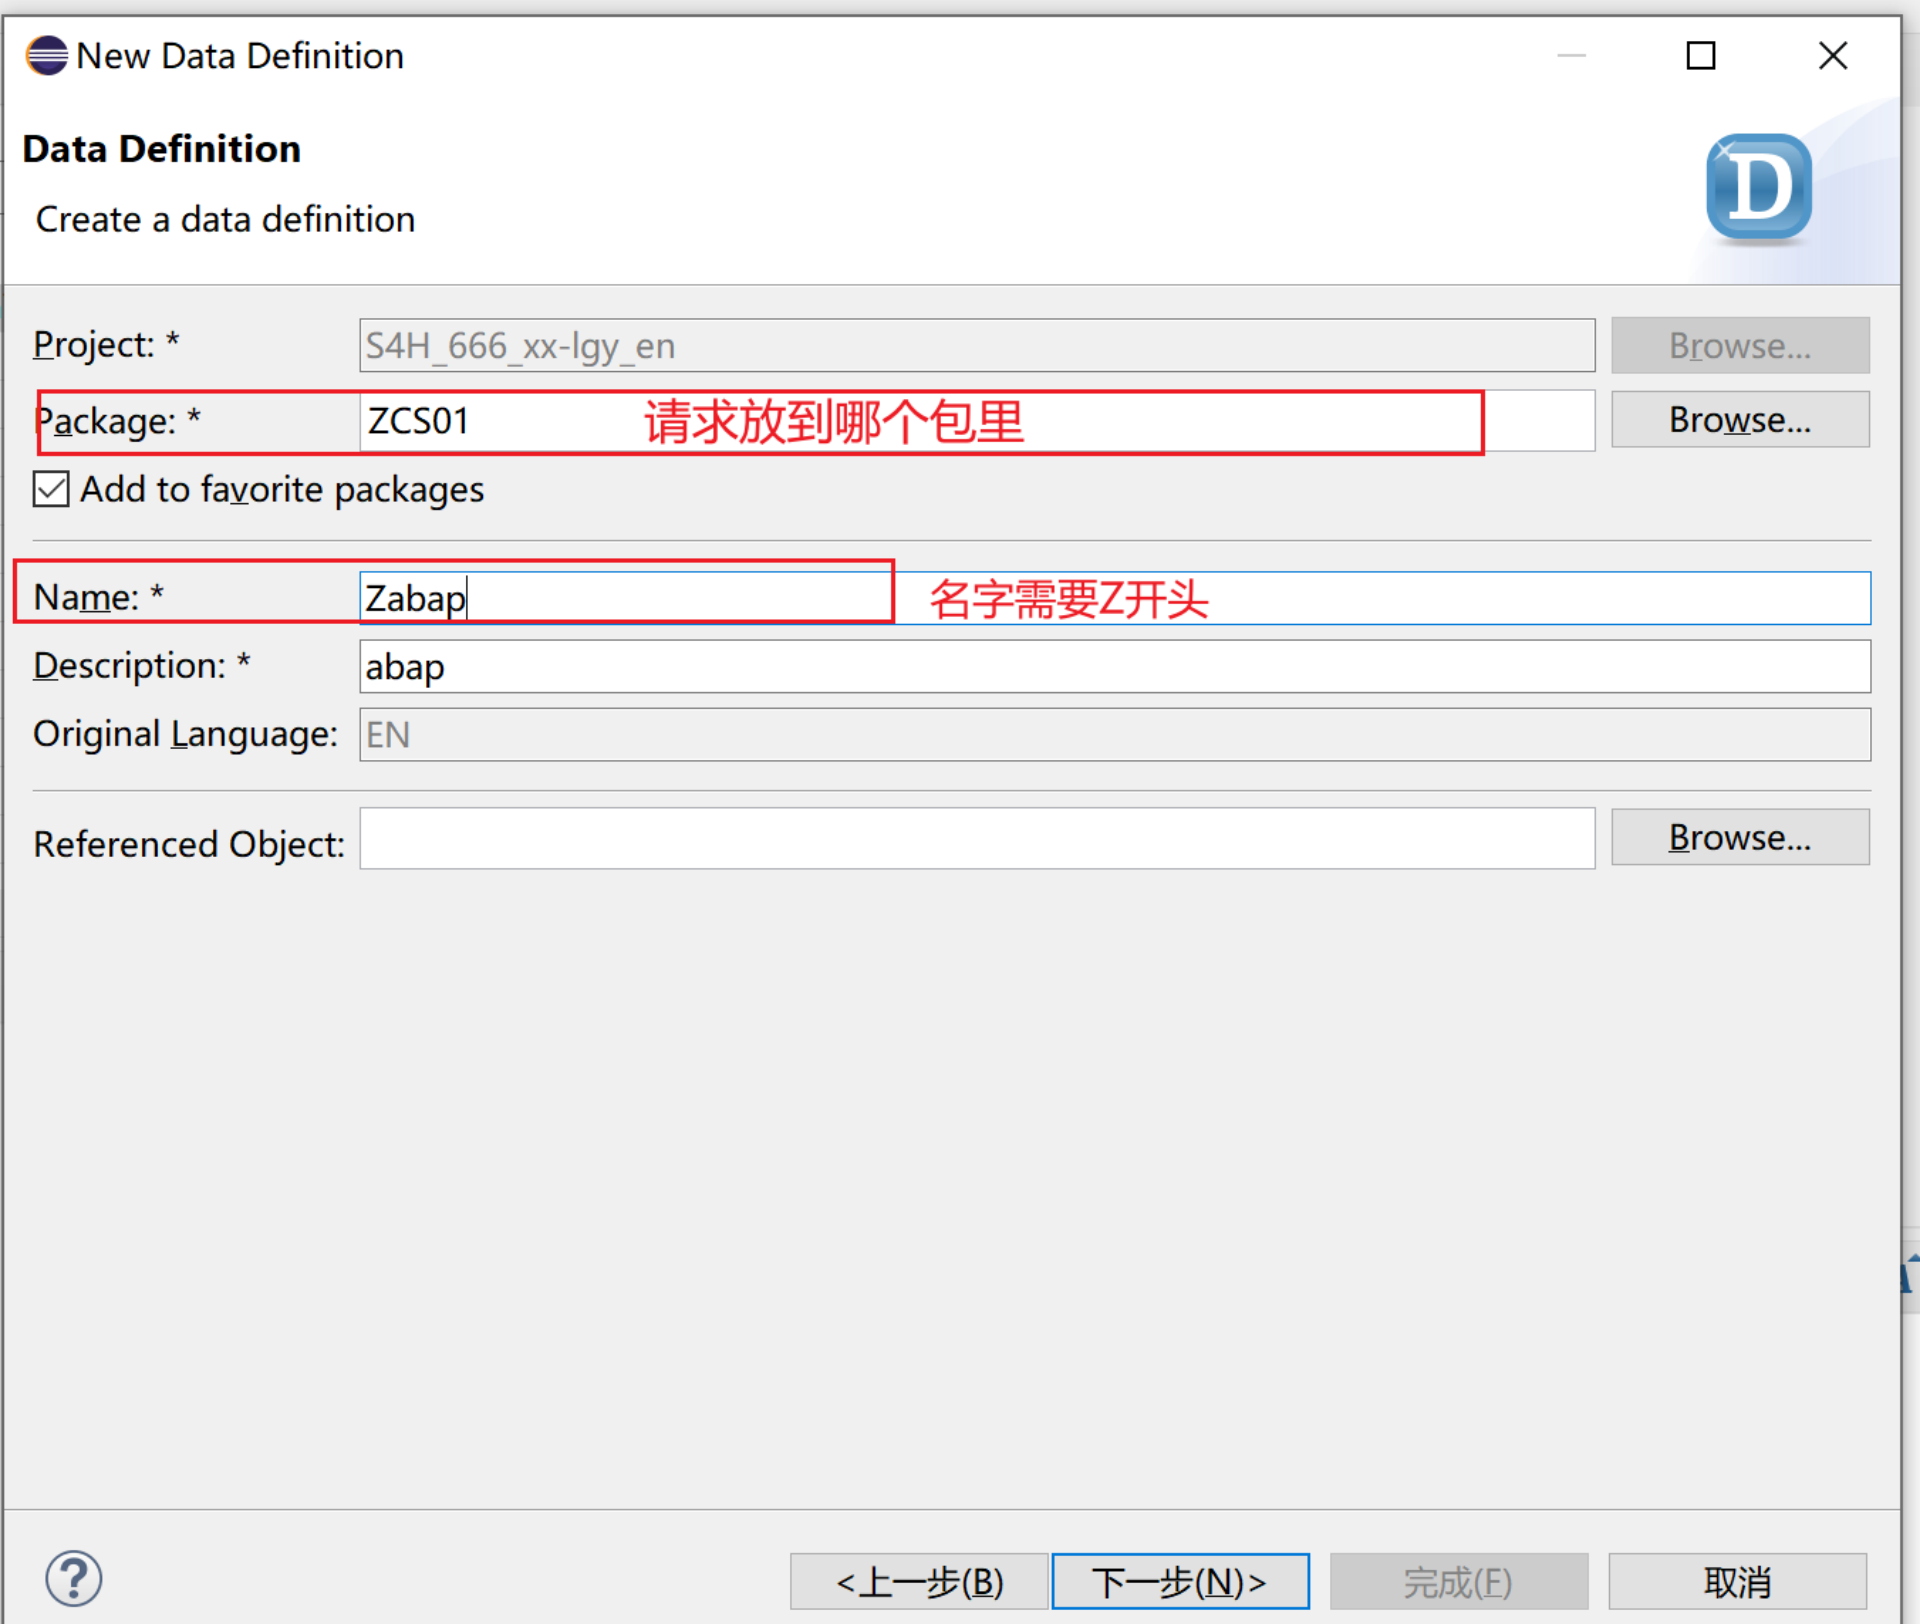Browse for a Package
The width and height of the screenshot is (1920, 1624).
click(x=1739, y=420)
